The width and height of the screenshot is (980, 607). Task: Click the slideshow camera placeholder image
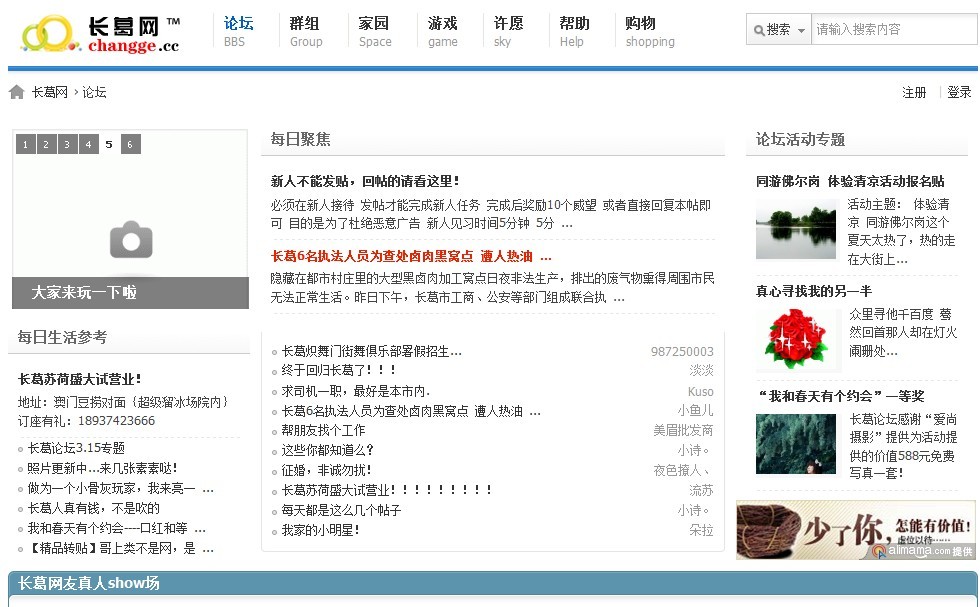tap(131, 239)
